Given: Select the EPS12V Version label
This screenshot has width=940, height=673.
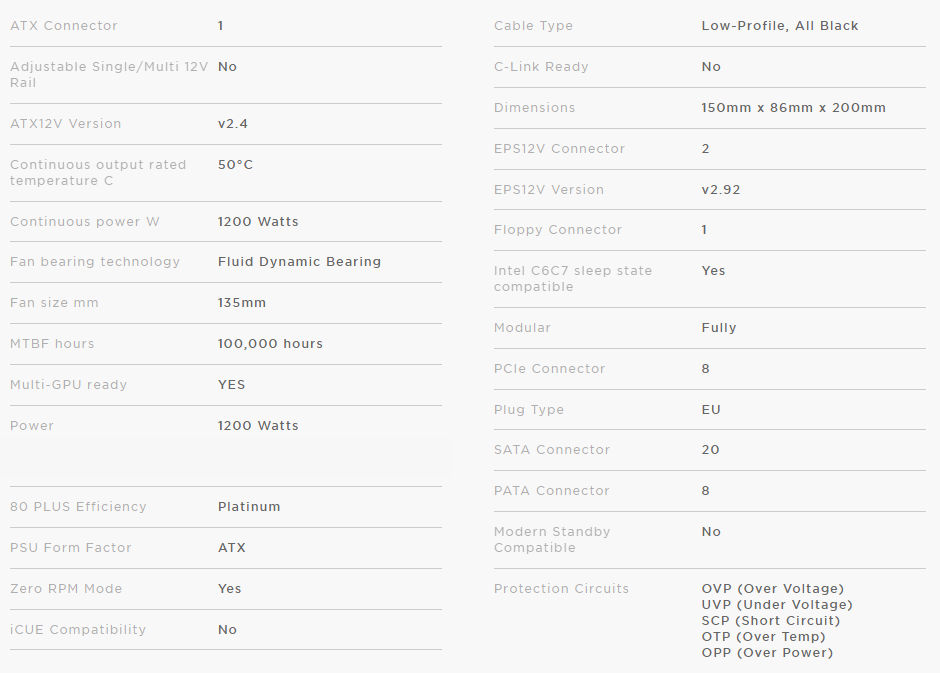Looking at the screenshot, I should tap(549, 190).
